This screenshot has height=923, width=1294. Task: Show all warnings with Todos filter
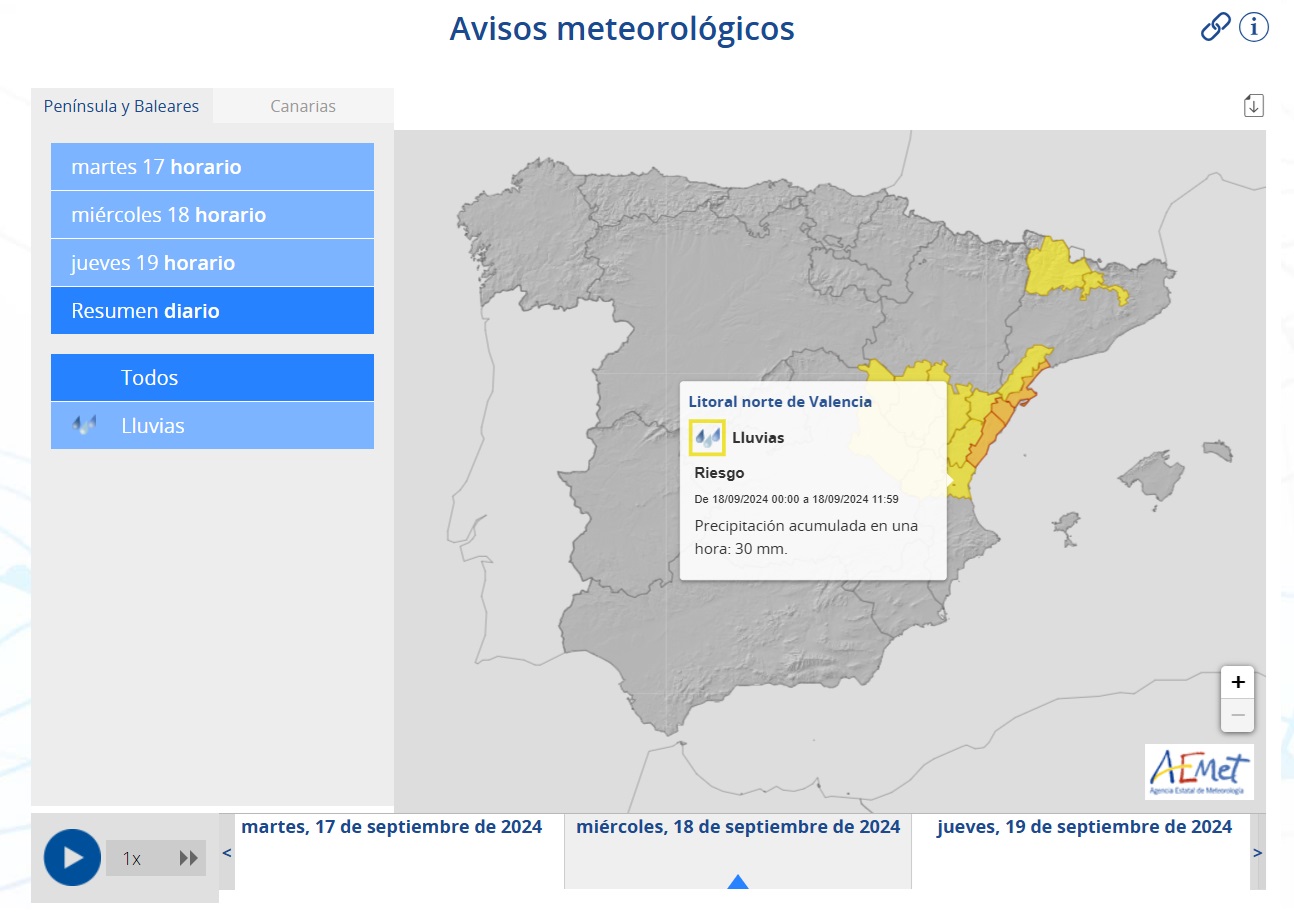[212, 378]
